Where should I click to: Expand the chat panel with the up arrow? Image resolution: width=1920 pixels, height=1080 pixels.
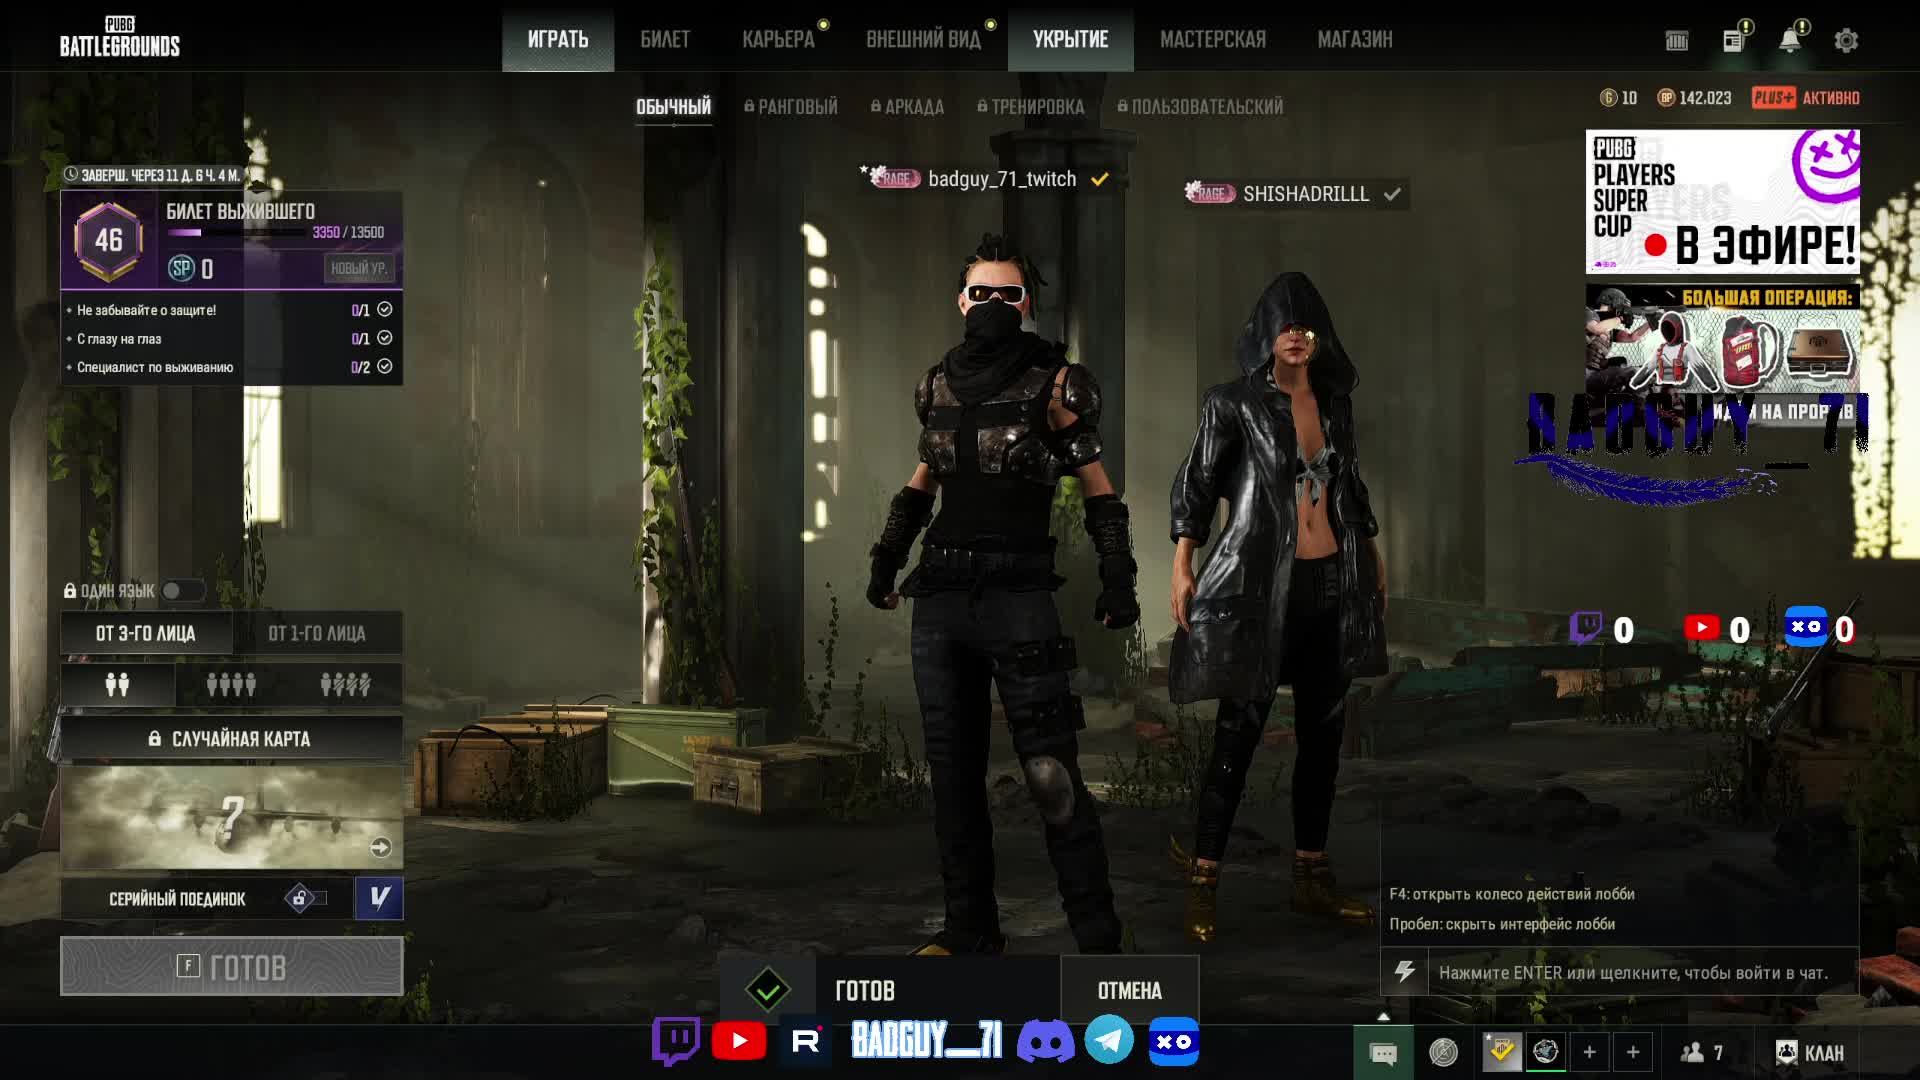[x=1383, y=1016]
